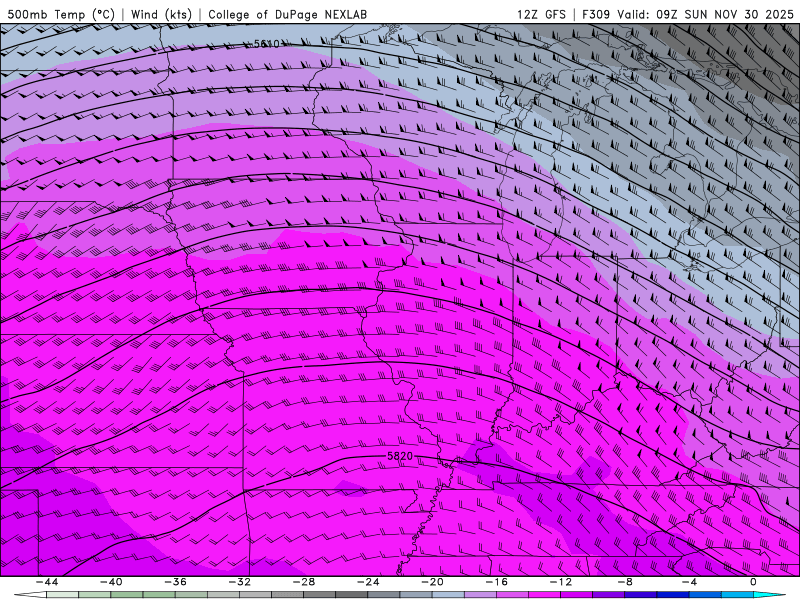Click the -44 colorbar tick label
Image resolution: width=800 pixels, height=600 pixels.
click(47, 582)
